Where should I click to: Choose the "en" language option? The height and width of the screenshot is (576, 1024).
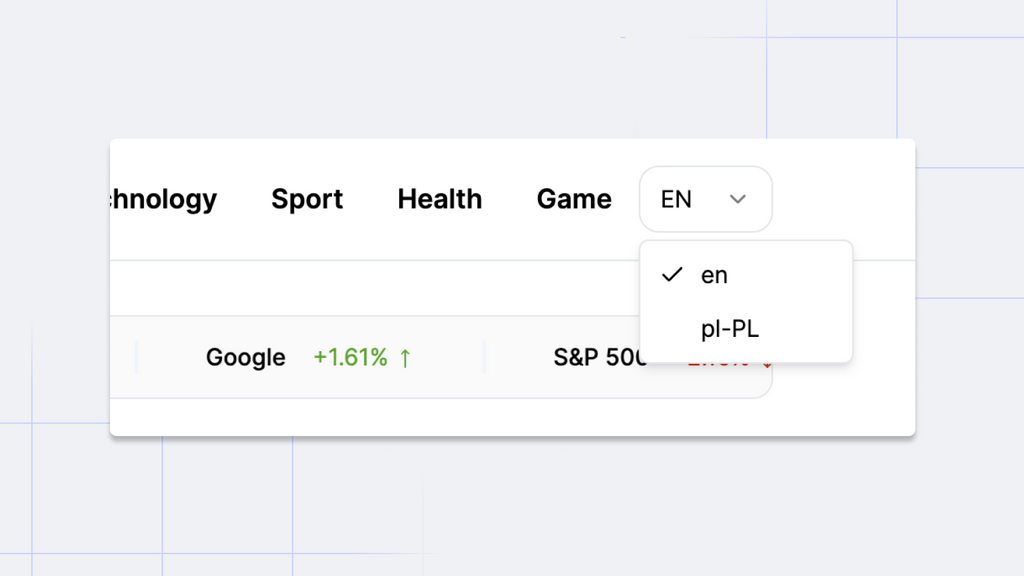(746, 275)
